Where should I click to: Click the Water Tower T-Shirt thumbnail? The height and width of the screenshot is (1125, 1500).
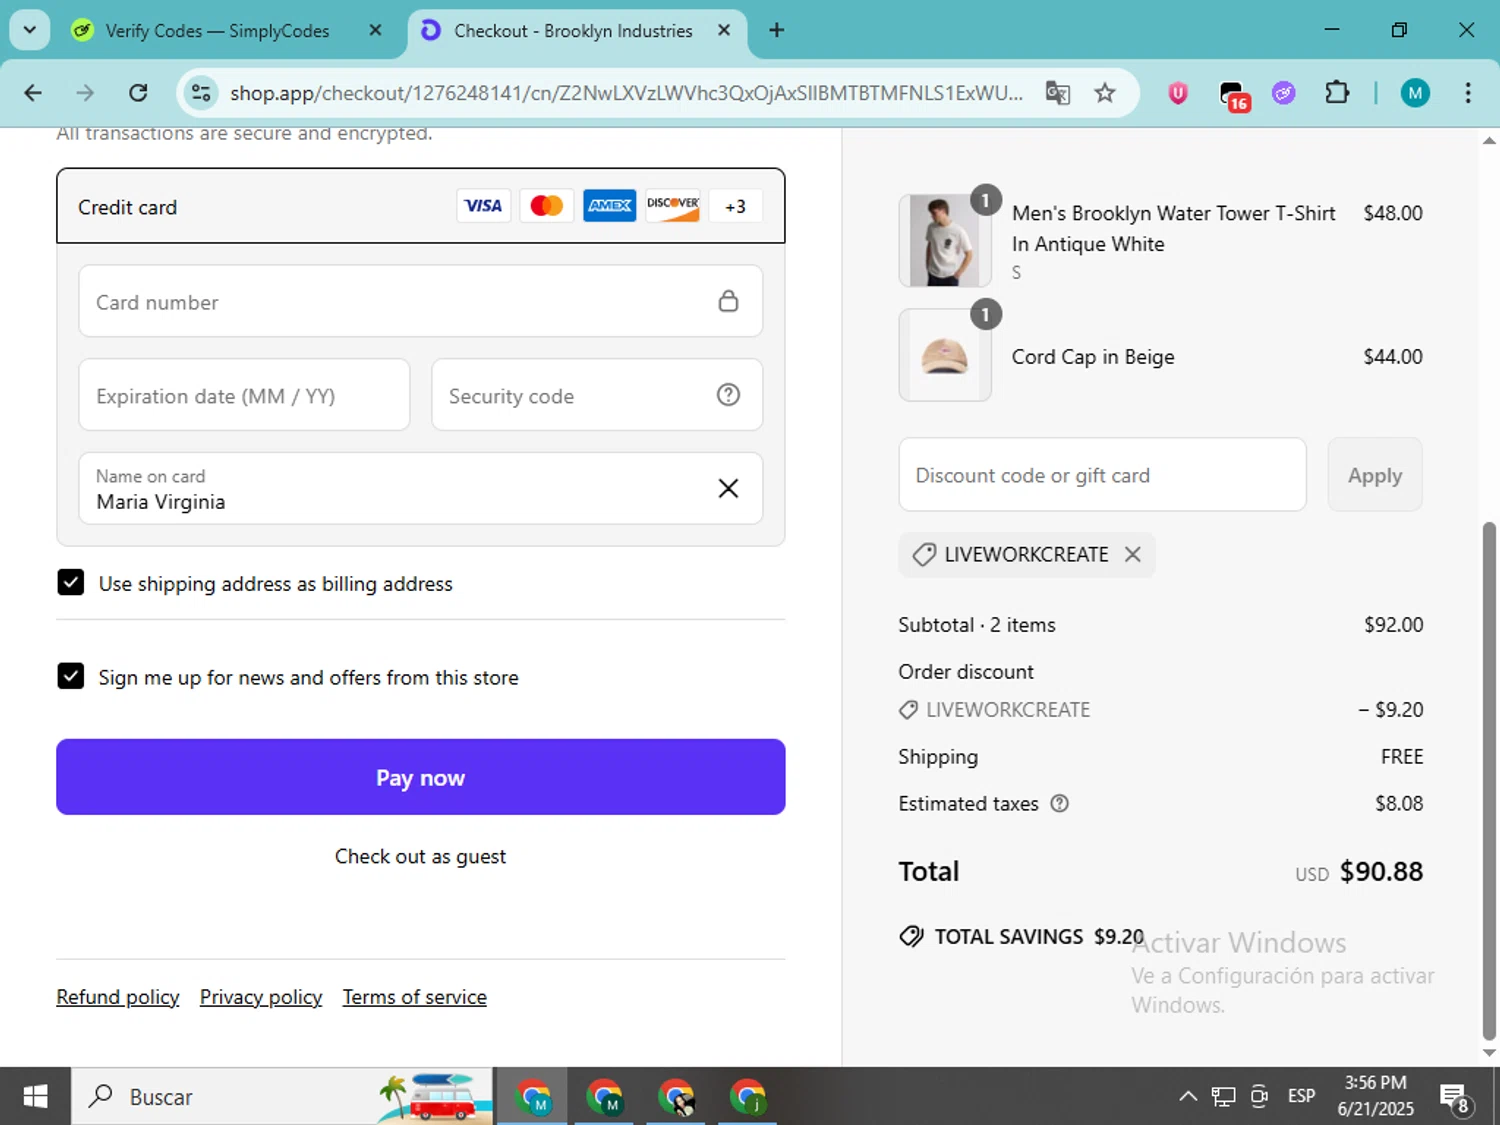click(945, 241)
